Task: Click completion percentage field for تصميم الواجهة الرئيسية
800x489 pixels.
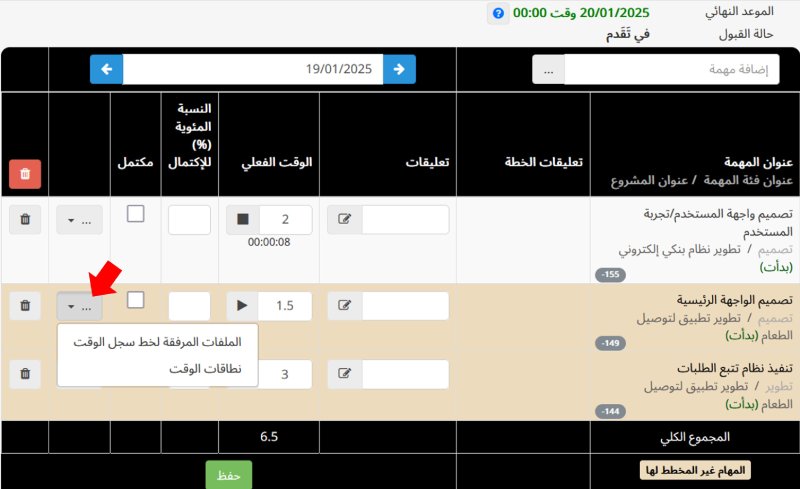Action: pos(189,306)
